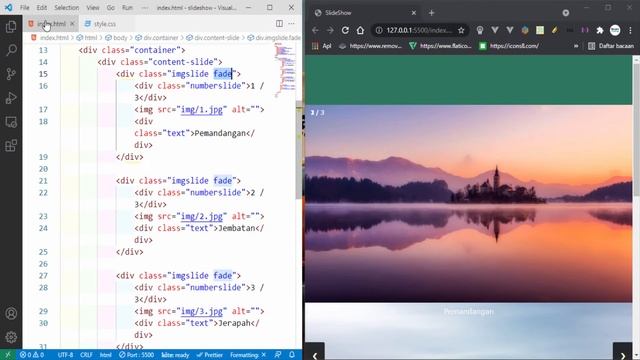Click the feedback icon in status bar
Viewport: 640px width, 360px height.
coord(278,355)
